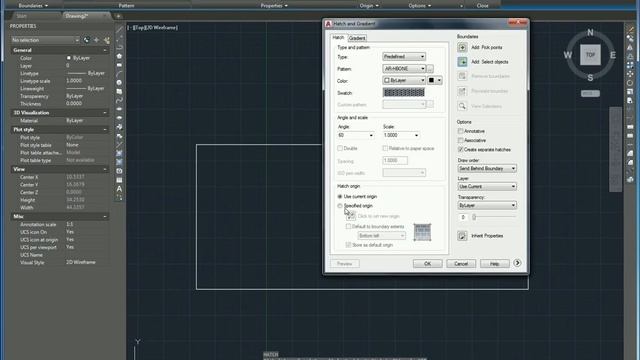Switch to the Gradient tab

coord(357,38)
